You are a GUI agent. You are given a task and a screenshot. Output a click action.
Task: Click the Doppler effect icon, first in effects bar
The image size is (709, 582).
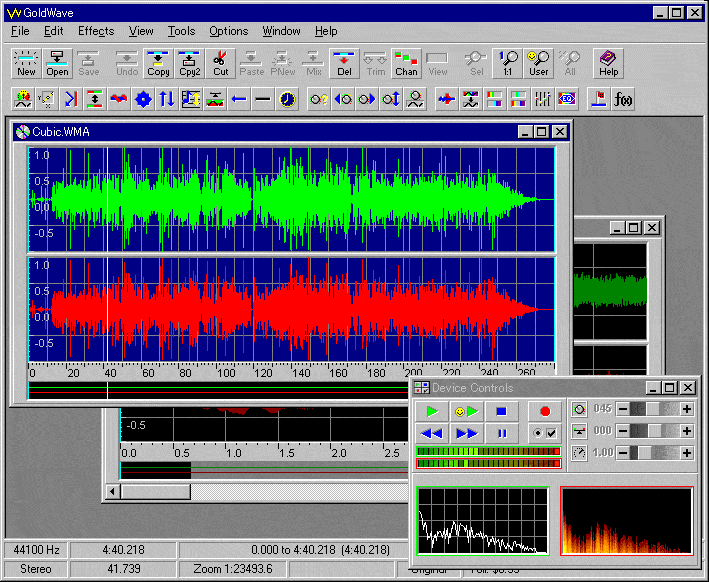pyautogui.click(x=23, y=99)
